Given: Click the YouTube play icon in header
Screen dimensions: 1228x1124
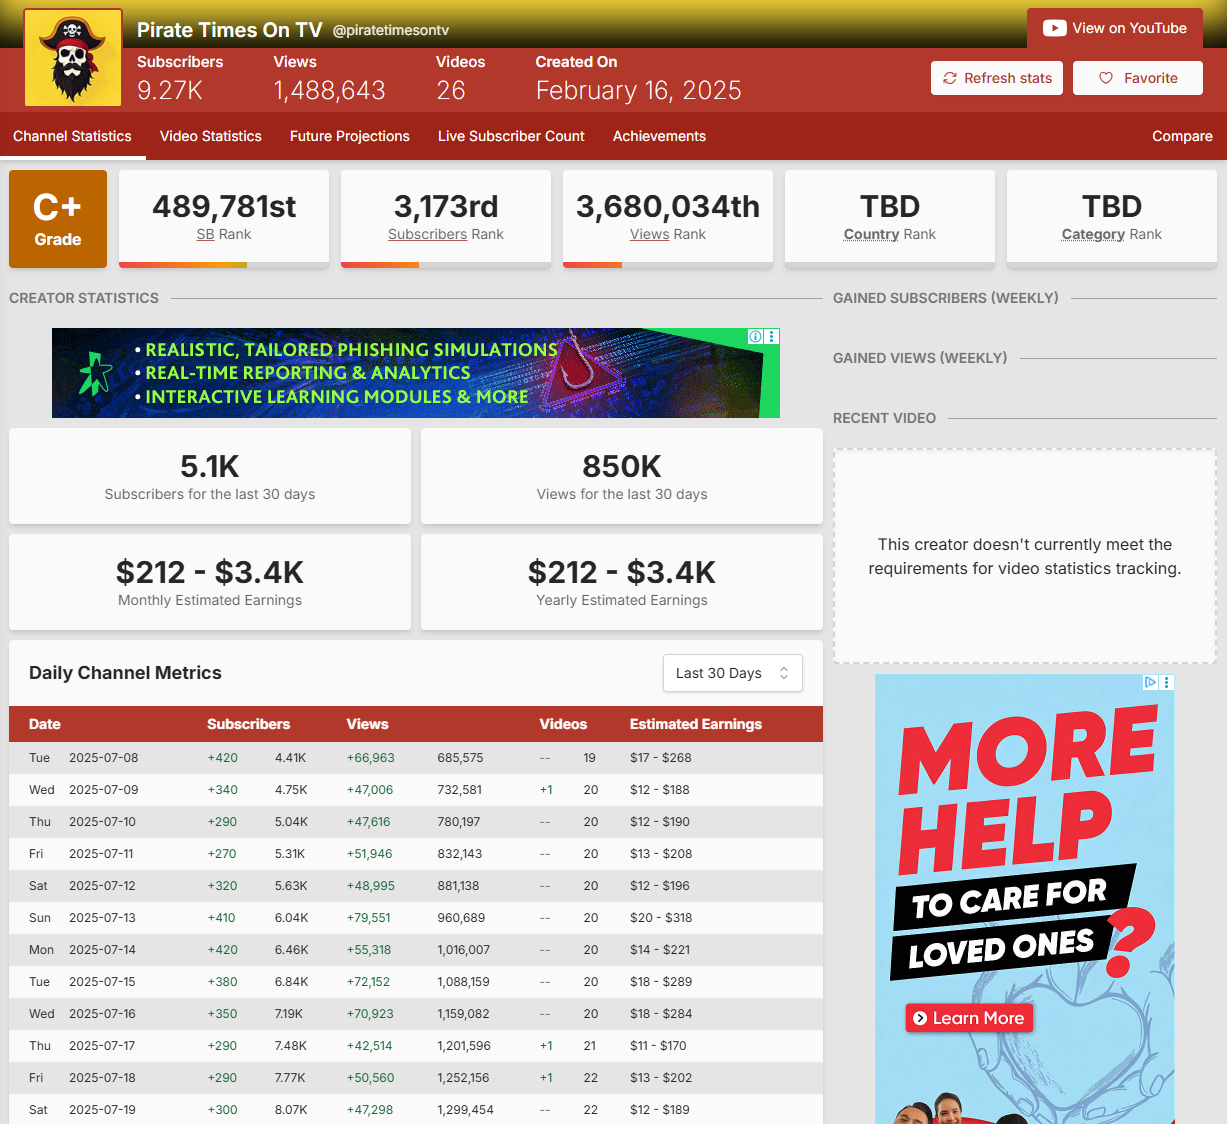Looking at the screenshot, I should (x=1054, y=28).
